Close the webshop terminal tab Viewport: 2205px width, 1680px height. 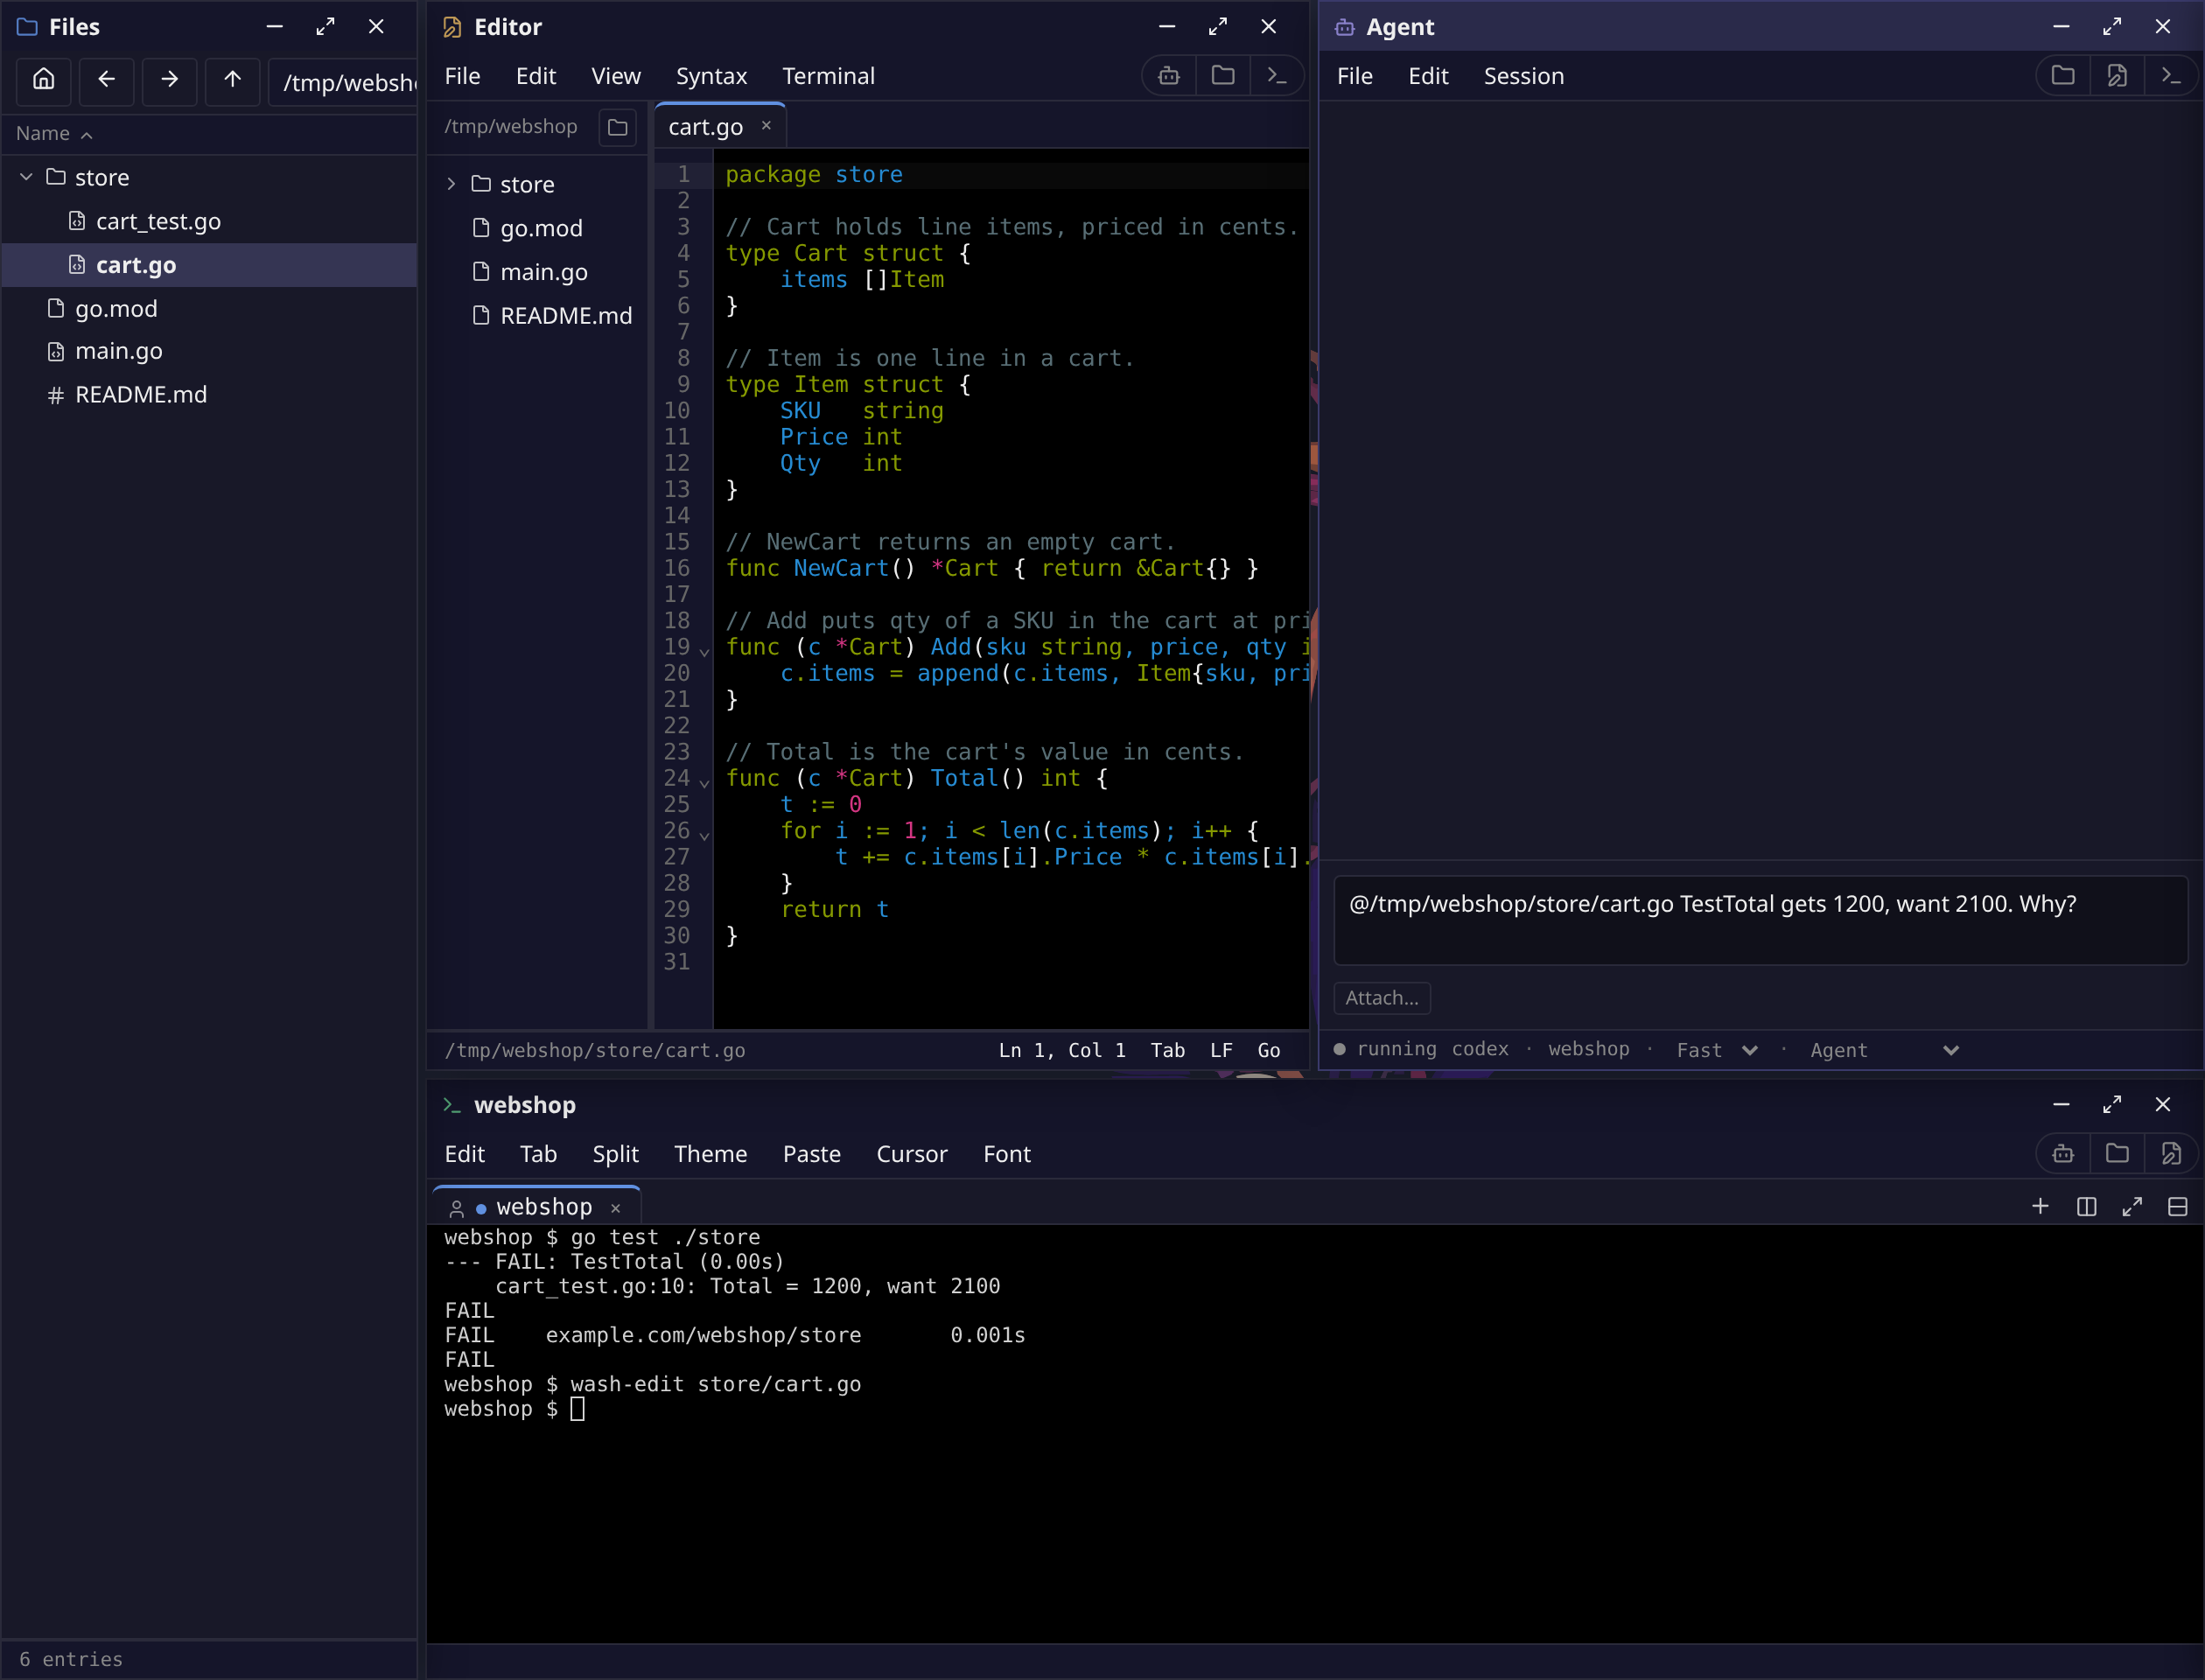point(615,1208)
